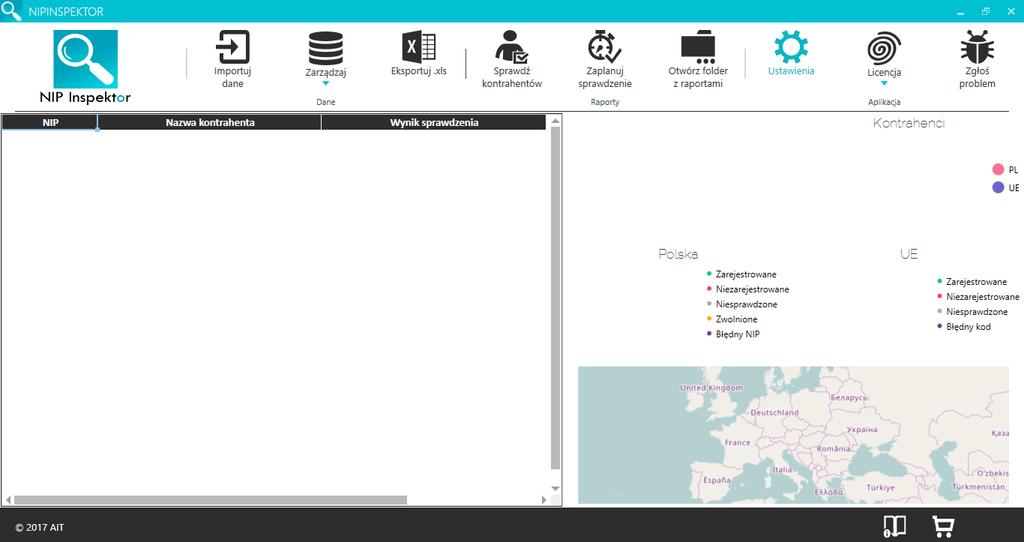The height and width of the screenshot is (542, 1024).
Task: Select Błędny NIP legend entry
Action: (733, 334)
